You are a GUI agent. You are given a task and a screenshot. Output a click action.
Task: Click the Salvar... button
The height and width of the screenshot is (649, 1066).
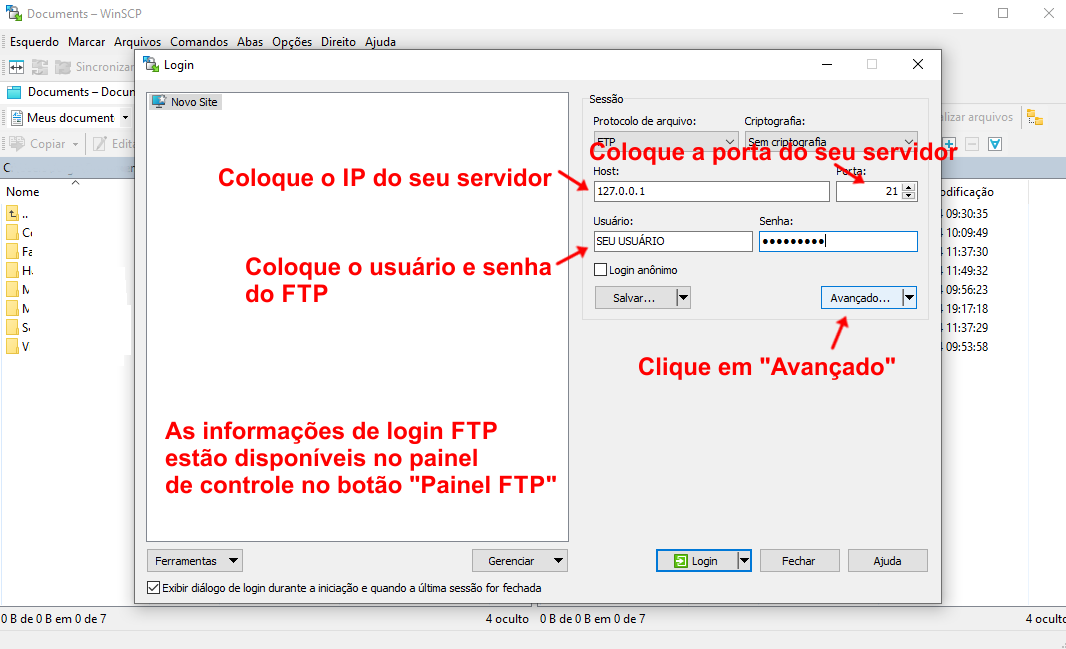tap(635, 298)
